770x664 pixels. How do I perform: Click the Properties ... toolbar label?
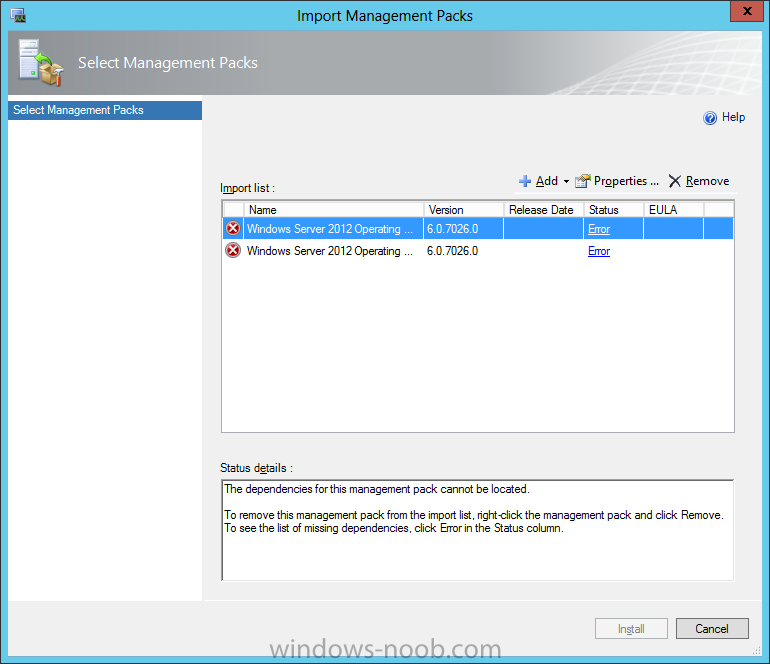(626, 181)
